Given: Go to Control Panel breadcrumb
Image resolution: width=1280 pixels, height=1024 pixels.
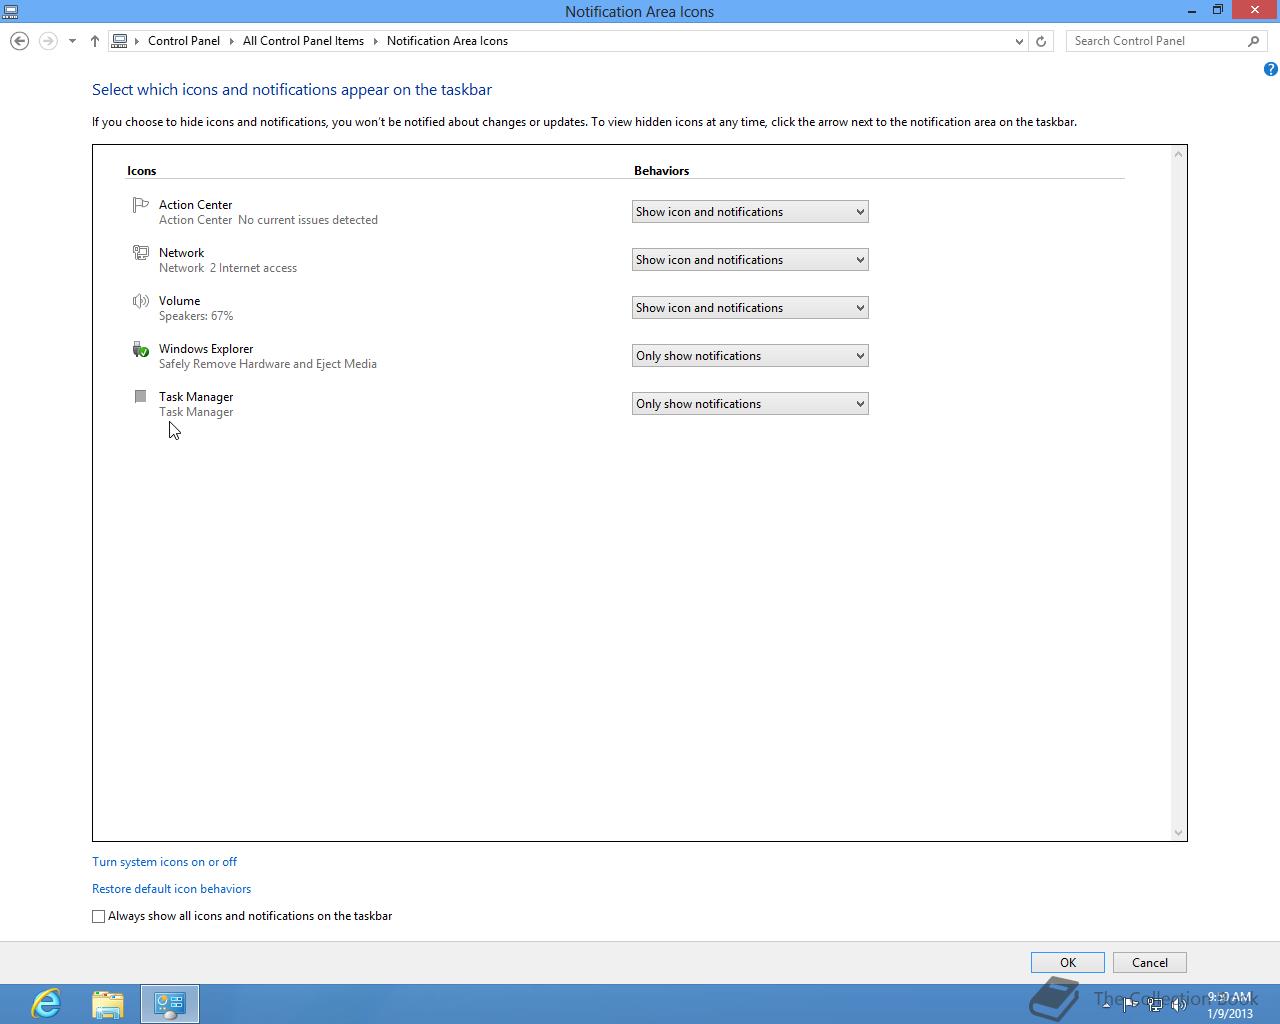Looking at the screenshot, I should [x=184, y=41].
